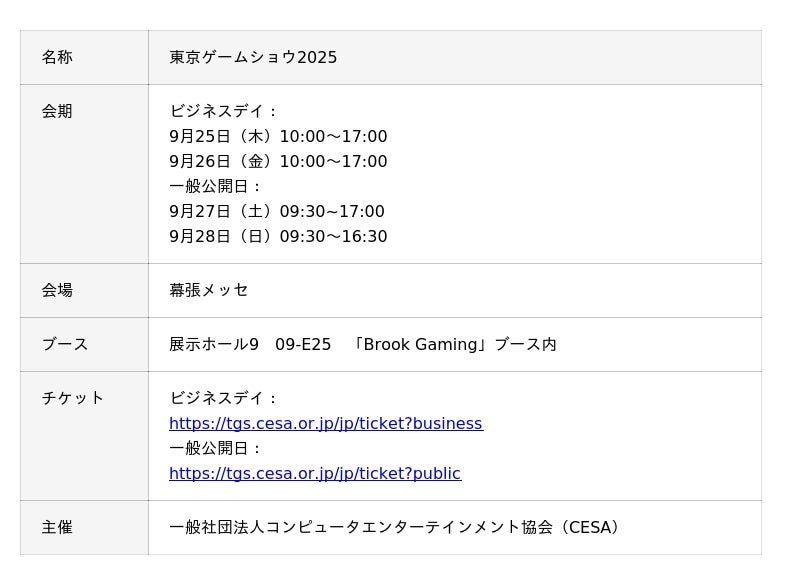This screenshot has height=585, width=800.
Task: Click the 東京ゲームショウ2025 text
Action: (253, 57)
